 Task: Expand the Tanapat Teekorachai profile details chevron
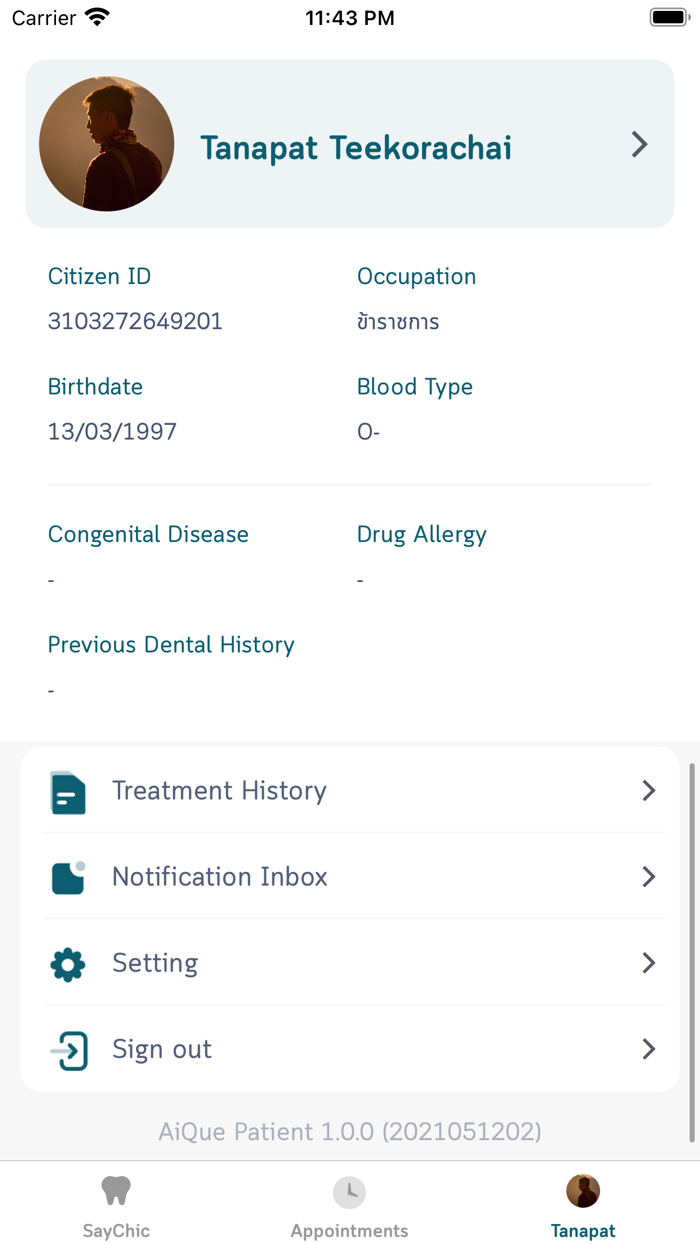[639, 144]
